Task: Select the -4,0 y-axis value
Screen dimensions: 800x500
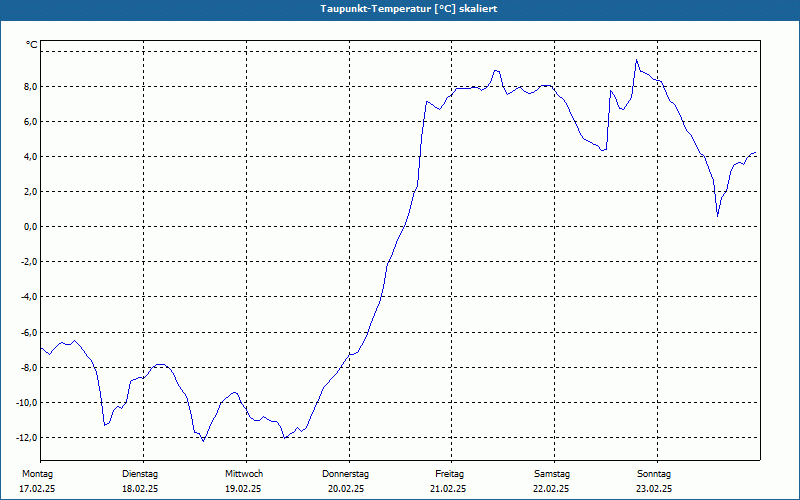Action: [x=29, y=297]
